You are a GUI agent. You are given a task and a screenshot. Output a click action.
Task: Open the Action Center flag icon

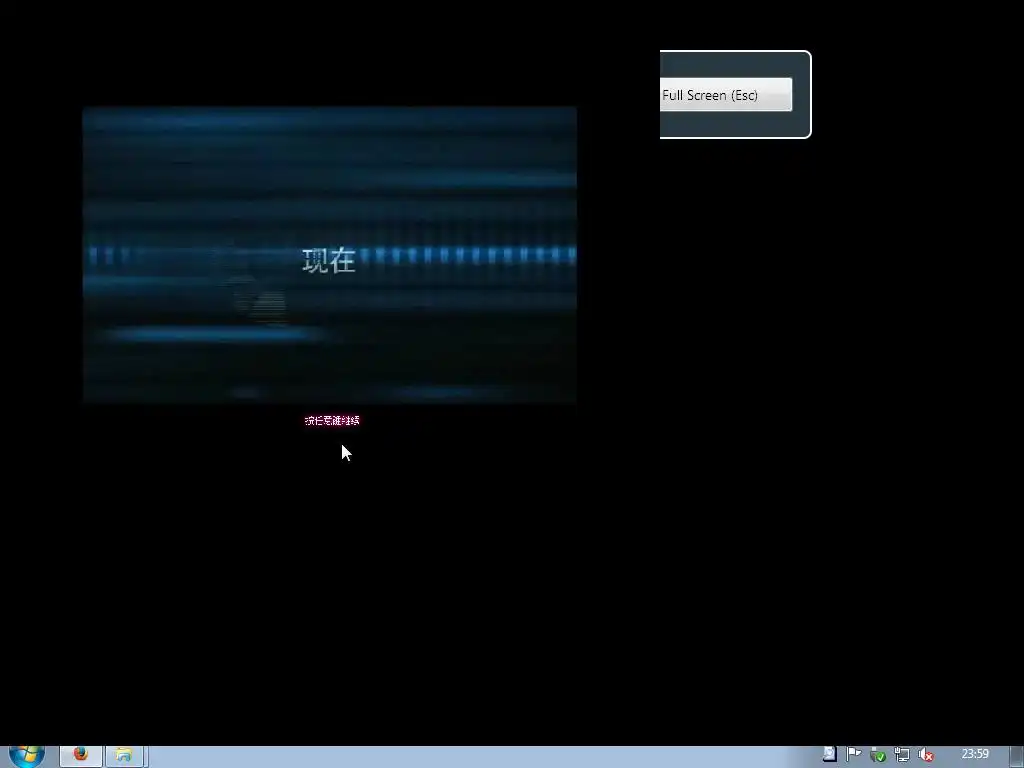854,754
